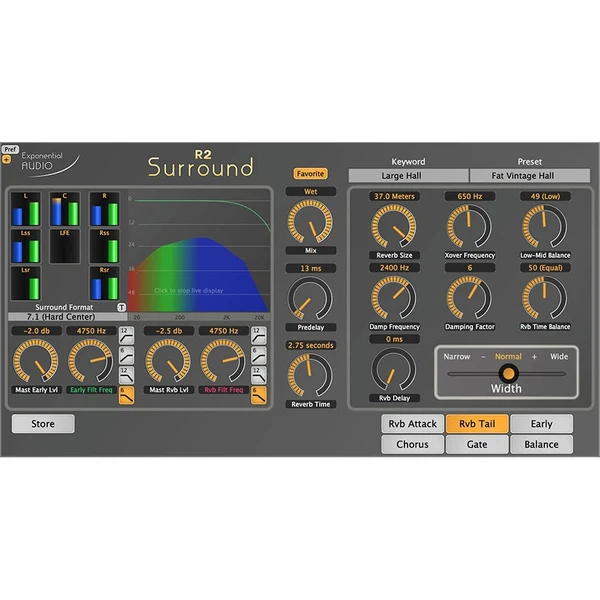Enable top 12 dB reverb filter slope

tap(258, 333)
